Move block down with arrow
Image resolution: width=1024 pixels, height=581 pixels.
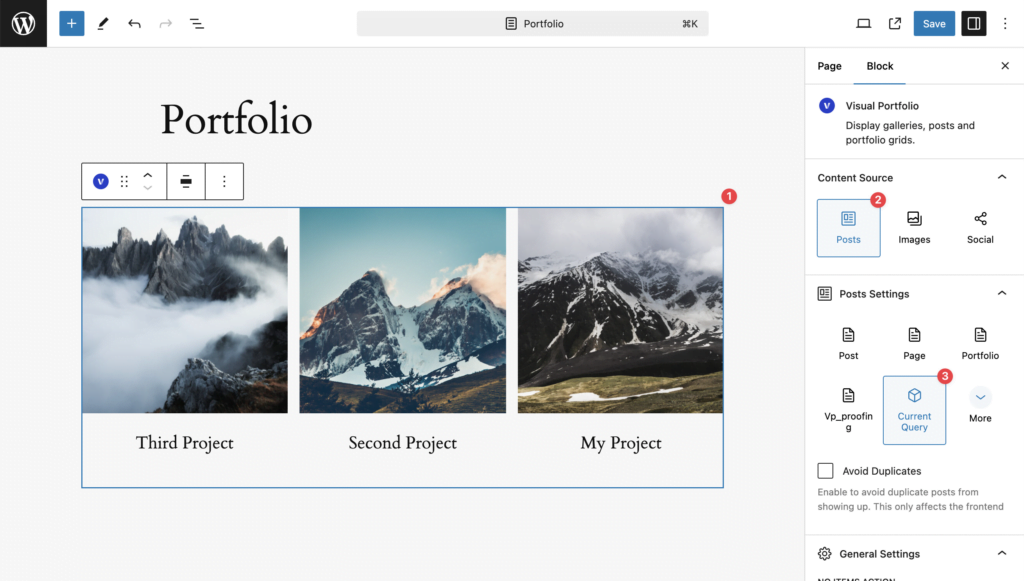point(148,188)
